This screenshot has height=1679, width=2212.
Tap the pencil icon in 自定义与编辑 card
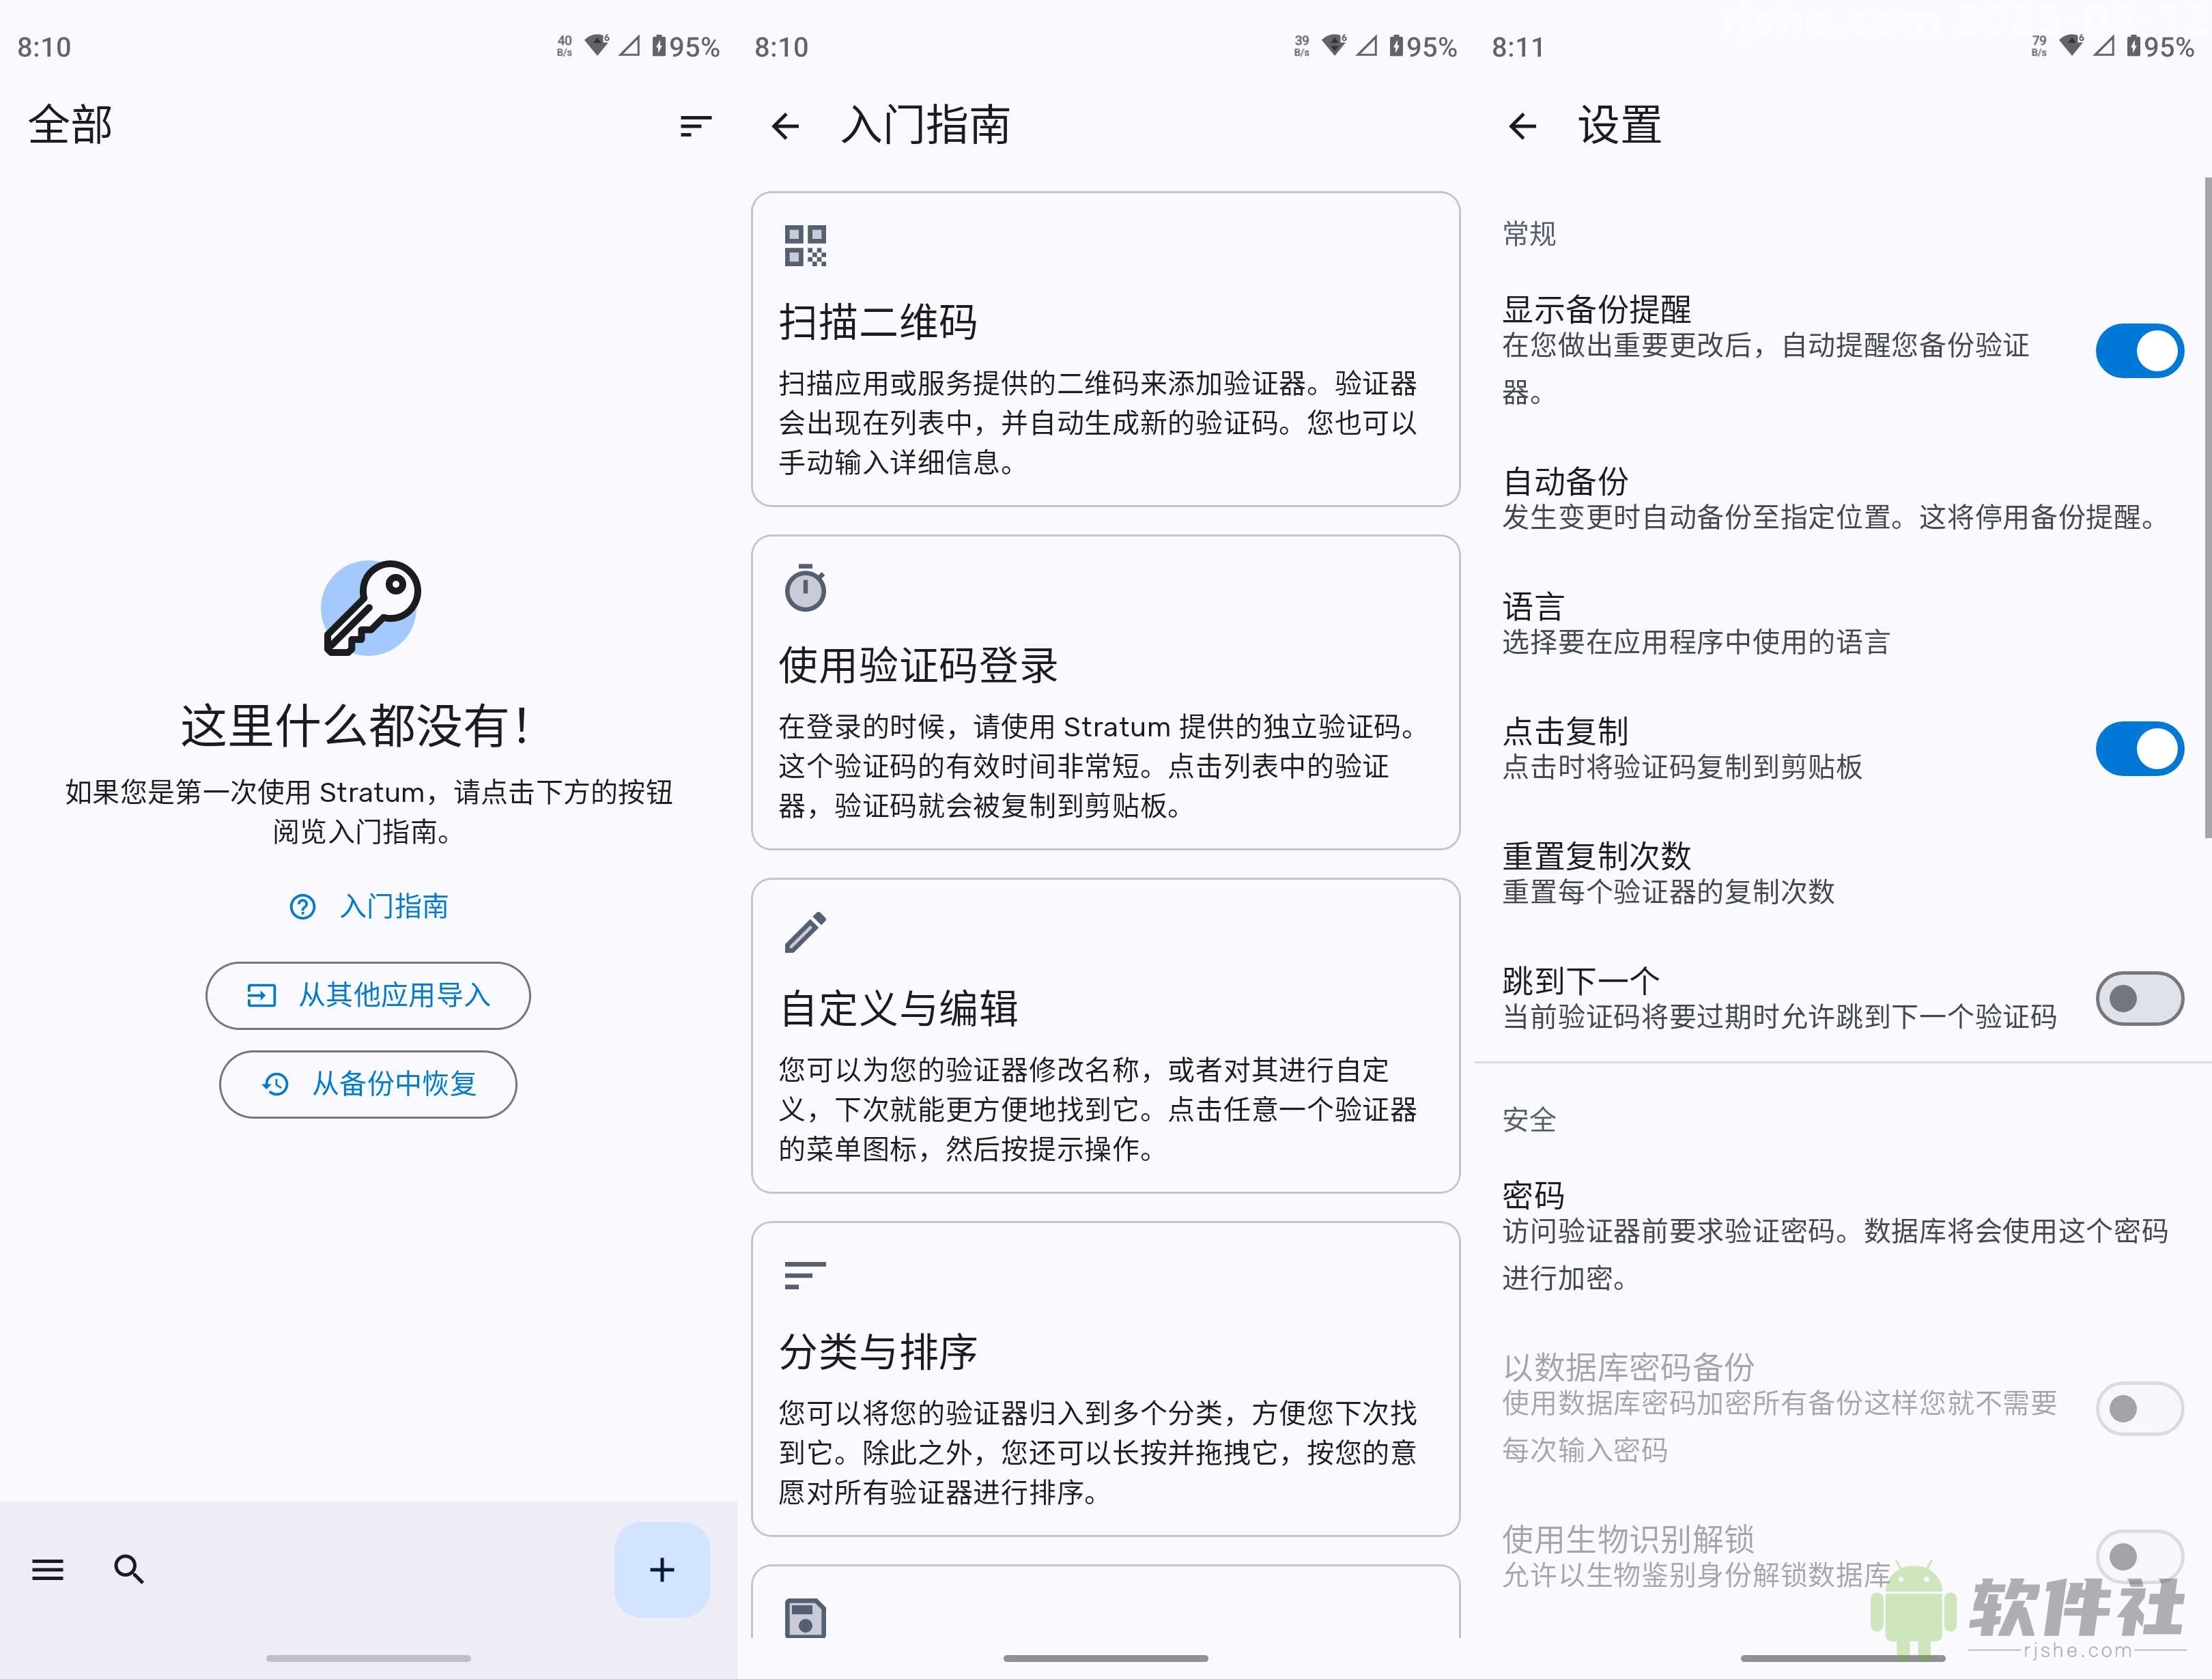click(x=805, y=931)
